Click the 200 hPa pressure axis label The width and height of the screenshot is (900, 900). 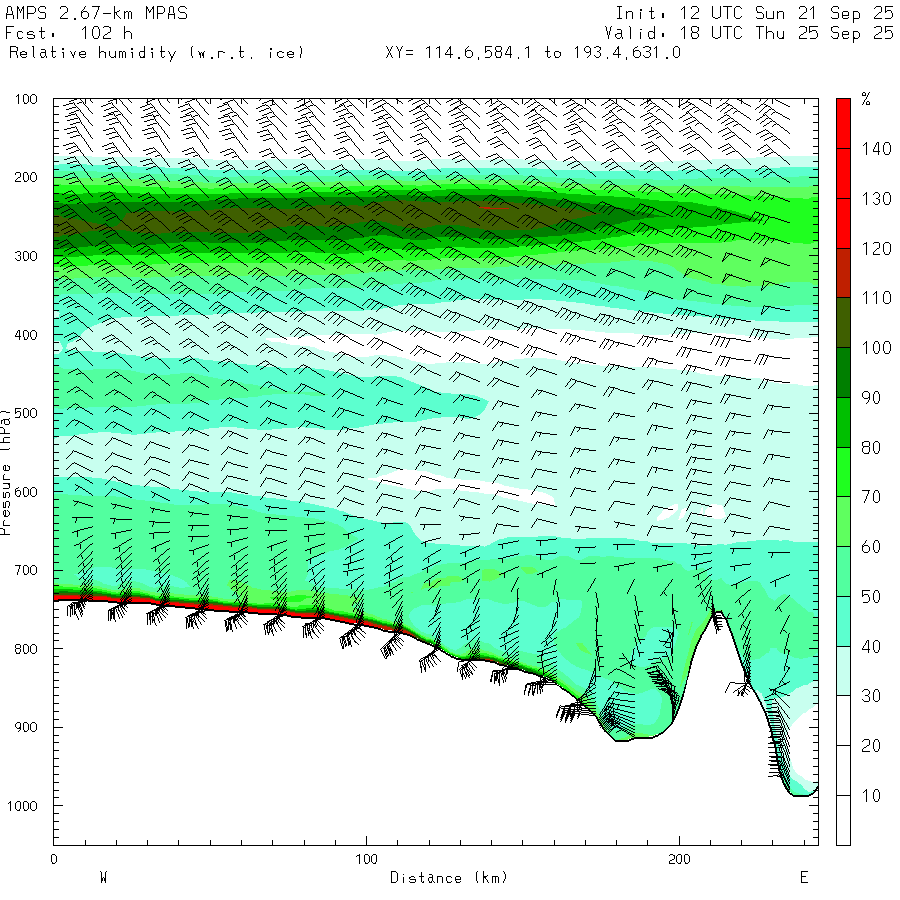coord(26,177)
